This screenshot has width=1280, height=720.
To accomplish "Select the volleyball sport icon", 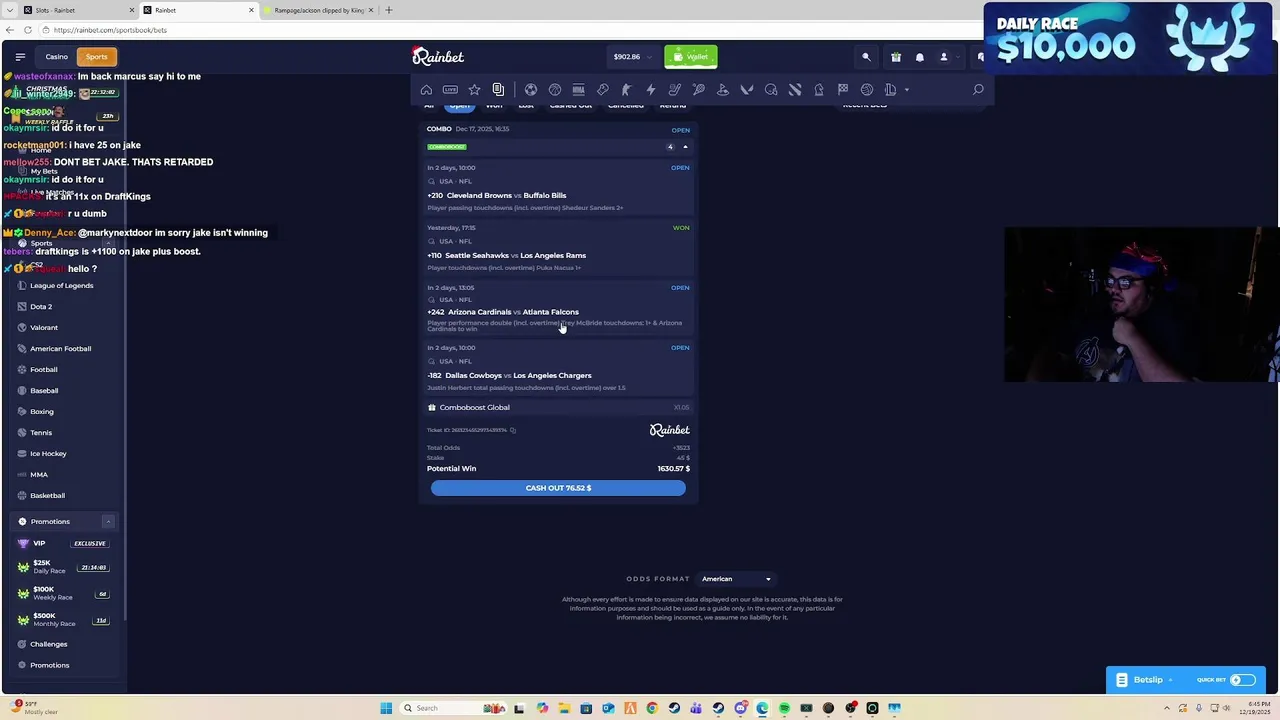I will 867,90.
